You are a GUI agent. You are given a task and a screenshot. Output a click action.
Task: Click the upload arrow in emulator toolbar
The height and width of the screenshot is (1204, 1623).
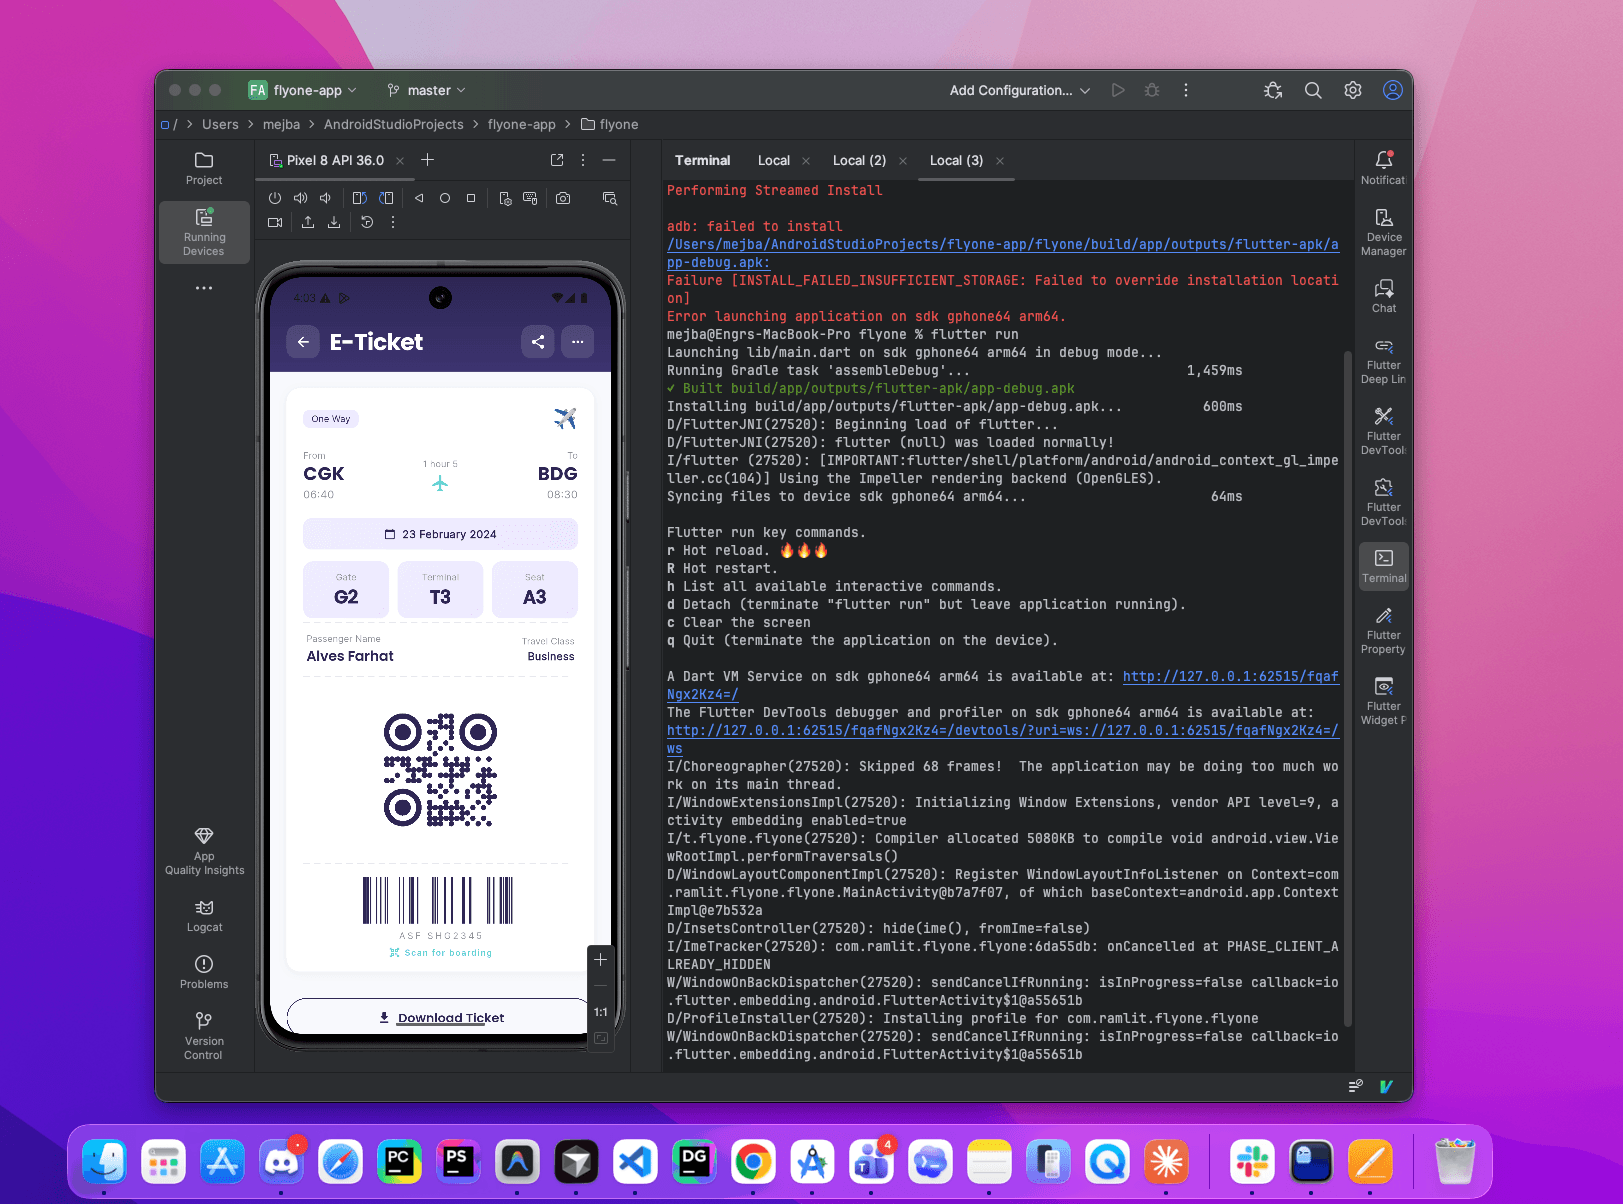(308, 222)
